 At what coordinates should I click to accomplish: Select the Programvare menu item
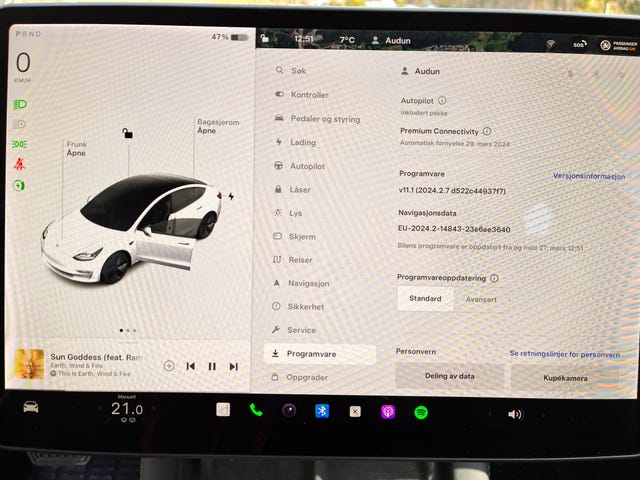[320, 354]
